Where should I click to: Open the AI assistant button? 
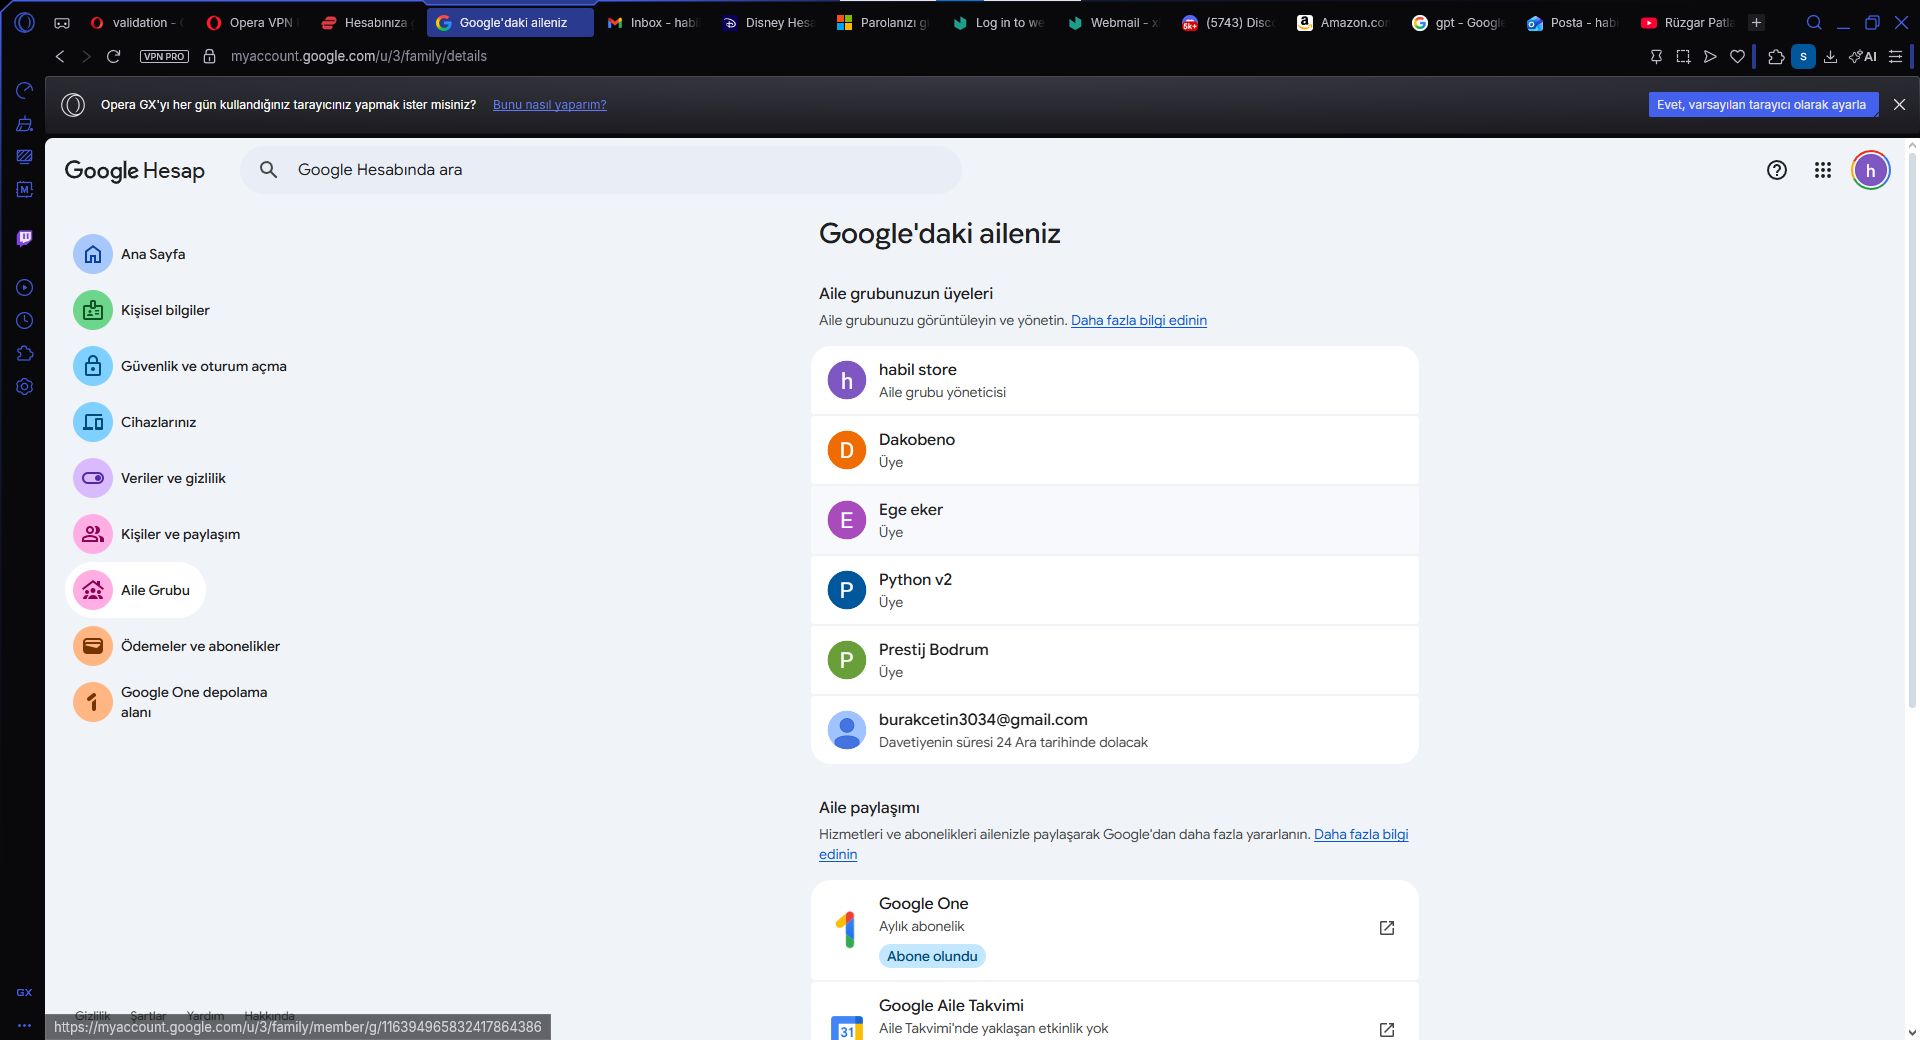coord(1863,56)
